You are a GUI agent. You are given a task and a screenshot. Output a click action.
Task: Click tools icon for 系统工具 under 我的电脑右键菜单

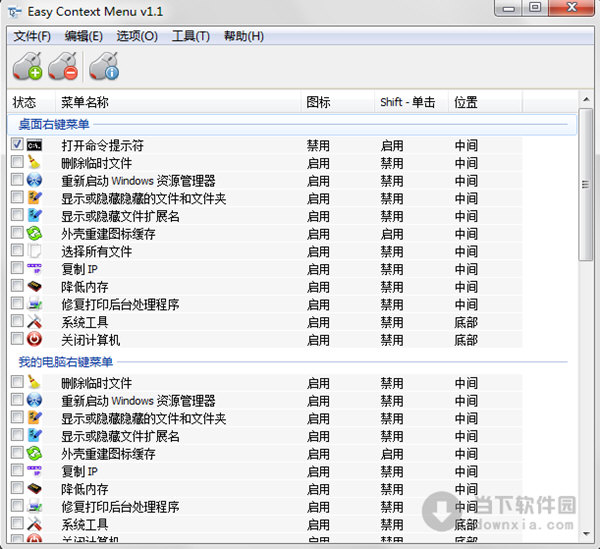(34, 524)
